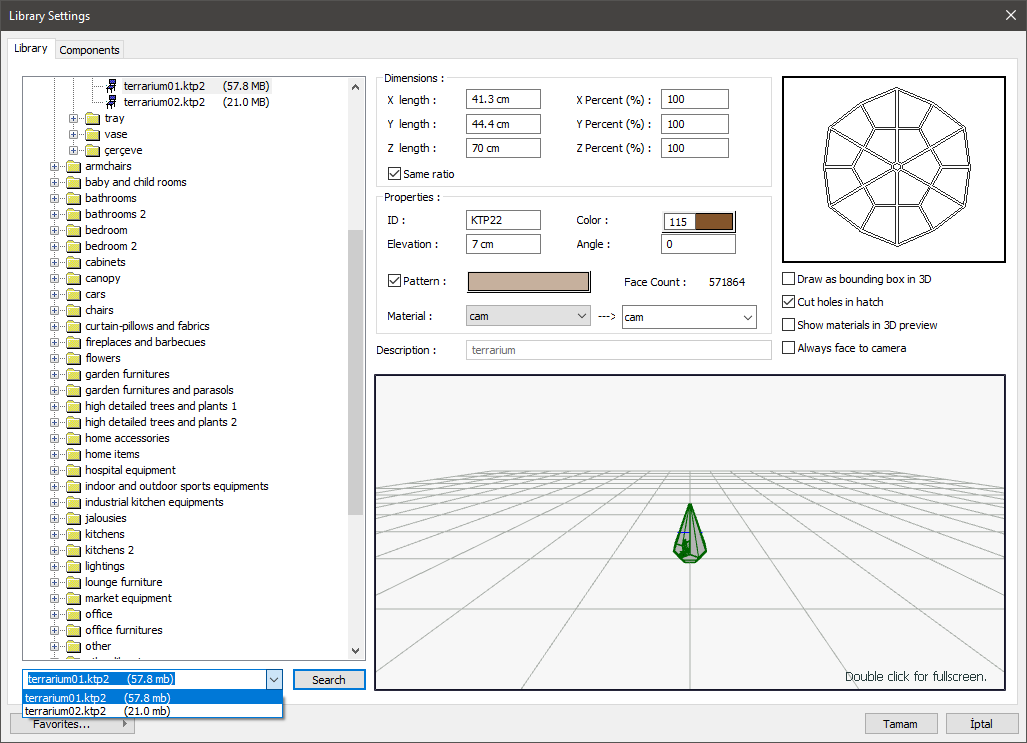Click the armchairs folder icon
Screen dimensions: 1027x743
tap(73, 166)
